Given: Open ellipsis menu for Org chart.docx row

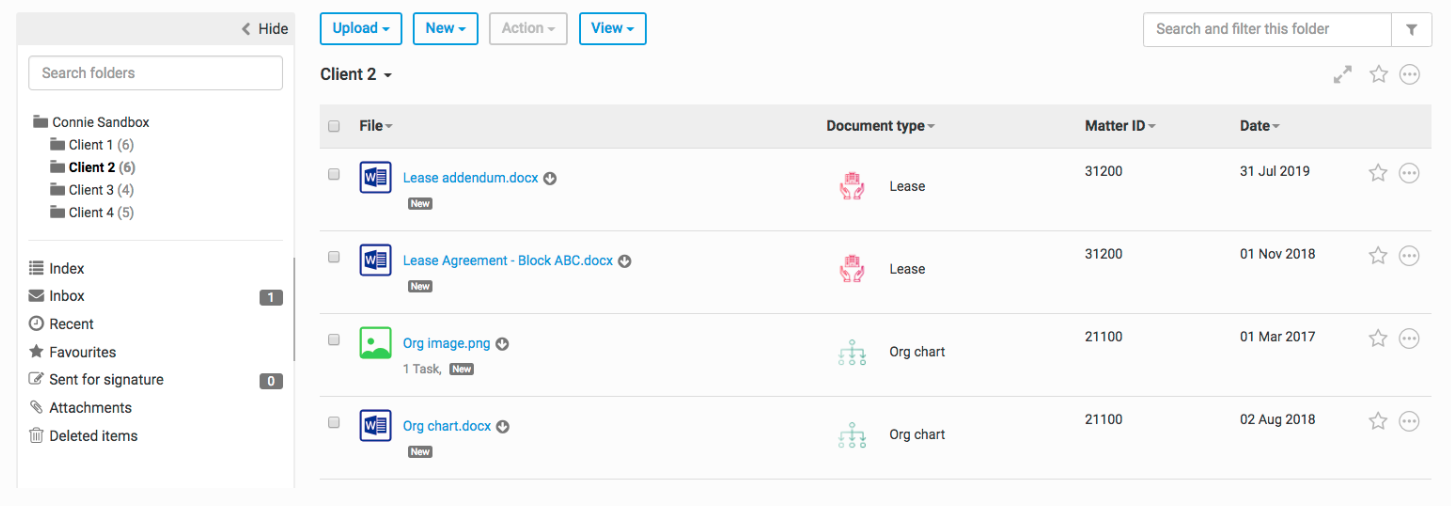Looking at the screenshot, I should 1409,422.
